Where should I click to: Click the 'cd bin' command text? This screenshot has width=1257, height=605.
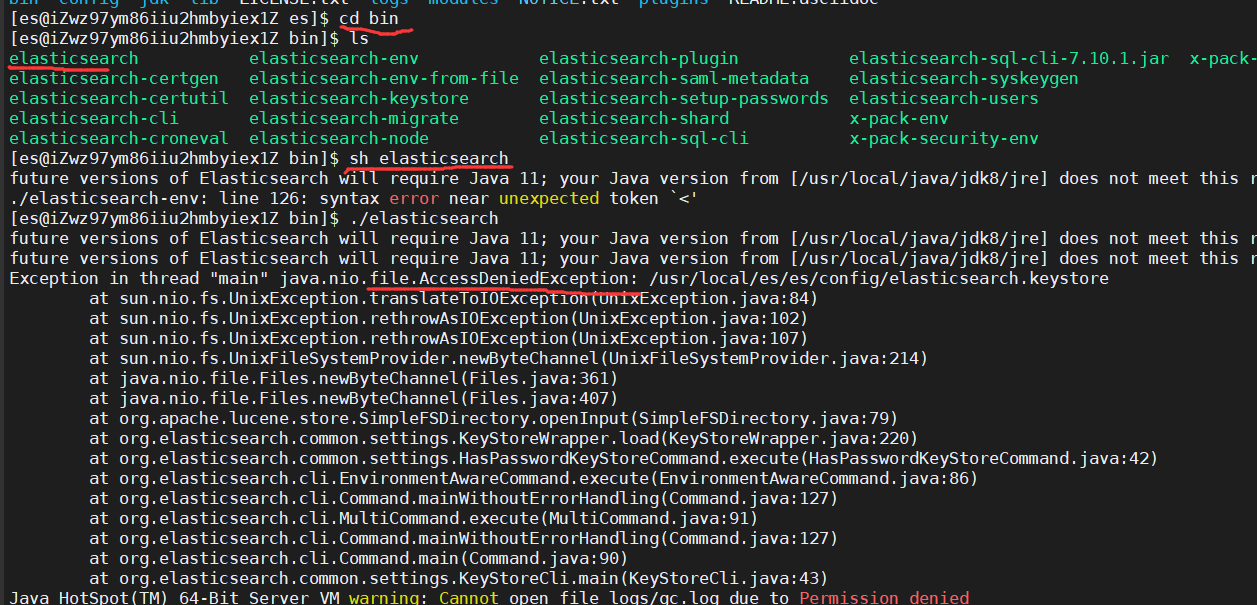point(369,18)
